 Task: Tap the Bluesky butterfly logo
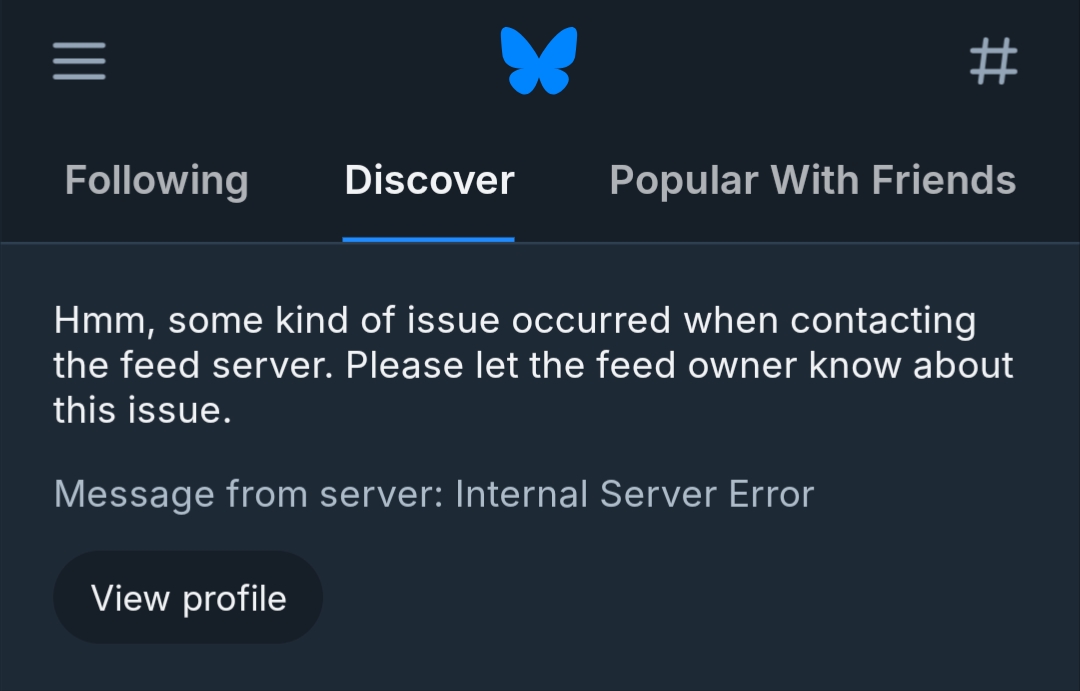[x=539, y=61]
